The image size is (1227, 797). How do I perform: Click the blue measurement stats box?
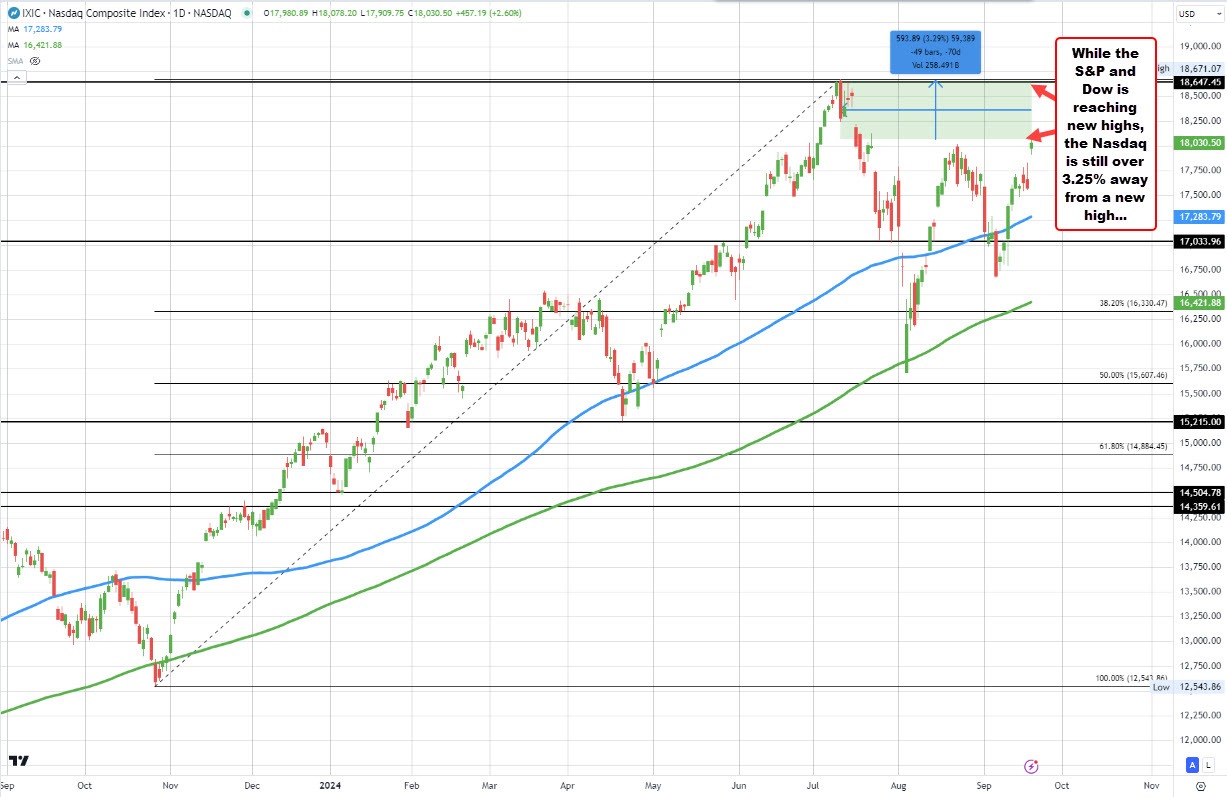[934, 50]
